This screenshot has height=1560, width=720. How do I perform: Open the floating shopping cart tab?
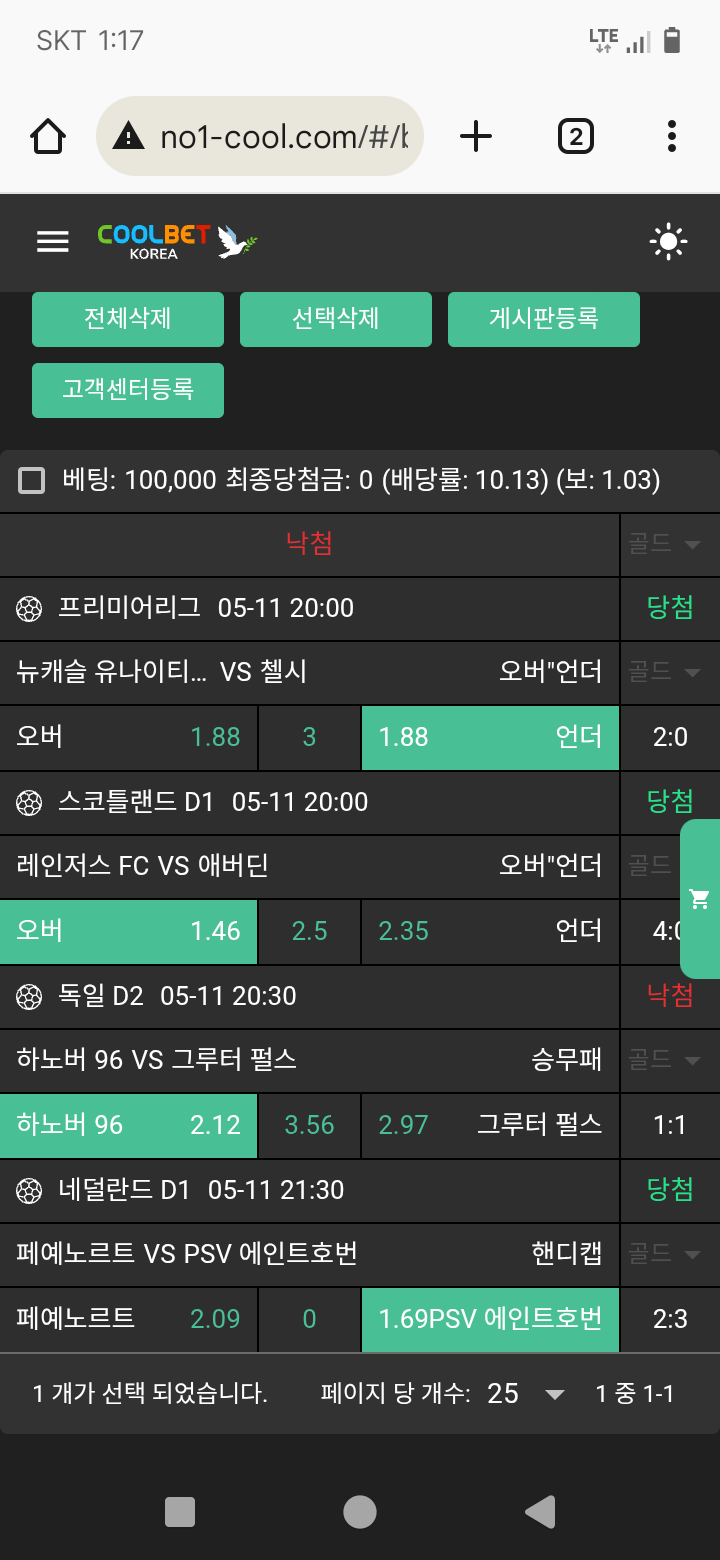point(700,899)
